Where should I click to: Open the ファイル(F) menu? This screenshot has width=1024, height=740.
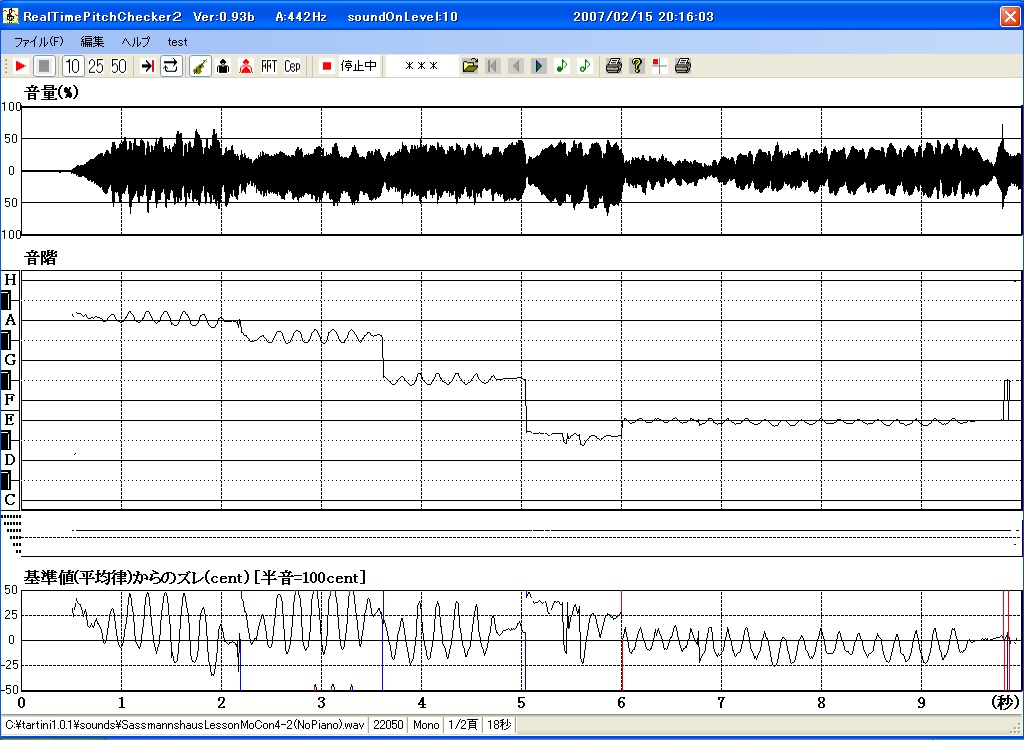39,42
